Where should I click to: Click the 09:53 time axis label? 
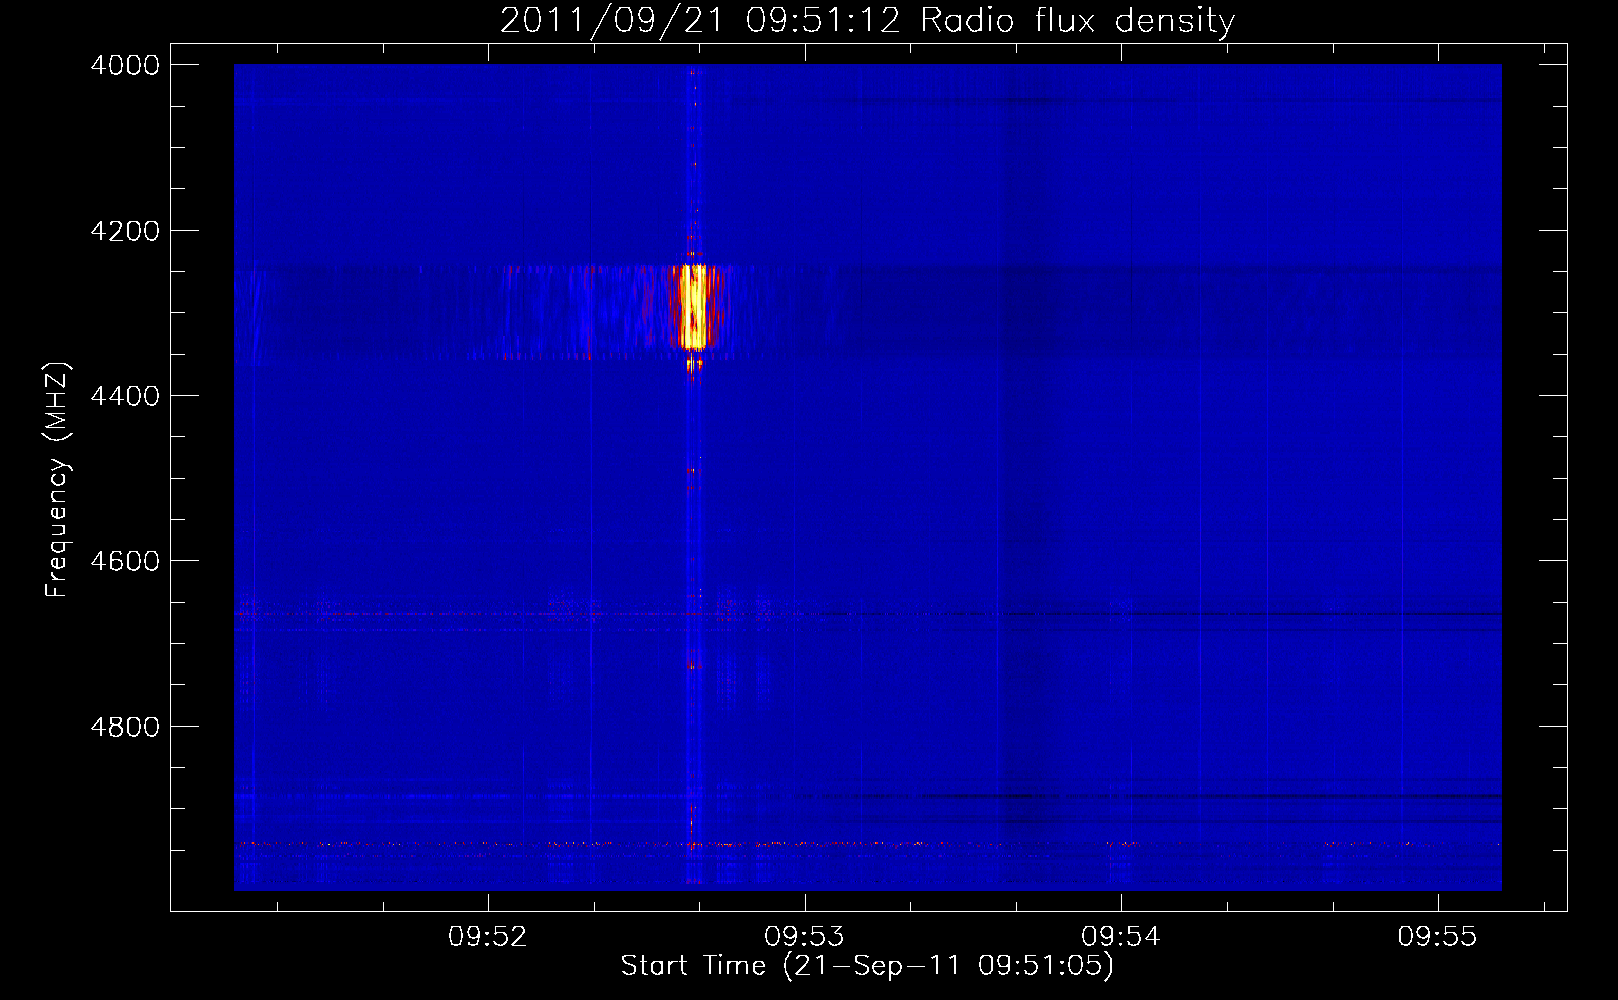[804, 936]
